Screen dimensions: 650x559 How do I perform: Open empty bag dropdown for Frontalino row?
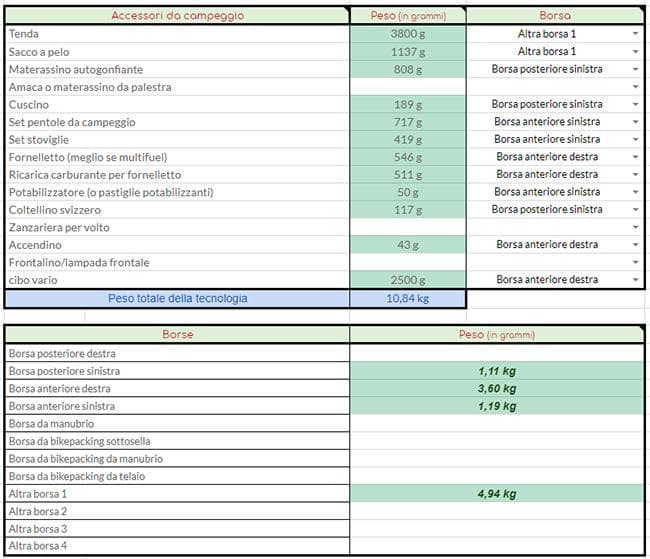[635, 262]
